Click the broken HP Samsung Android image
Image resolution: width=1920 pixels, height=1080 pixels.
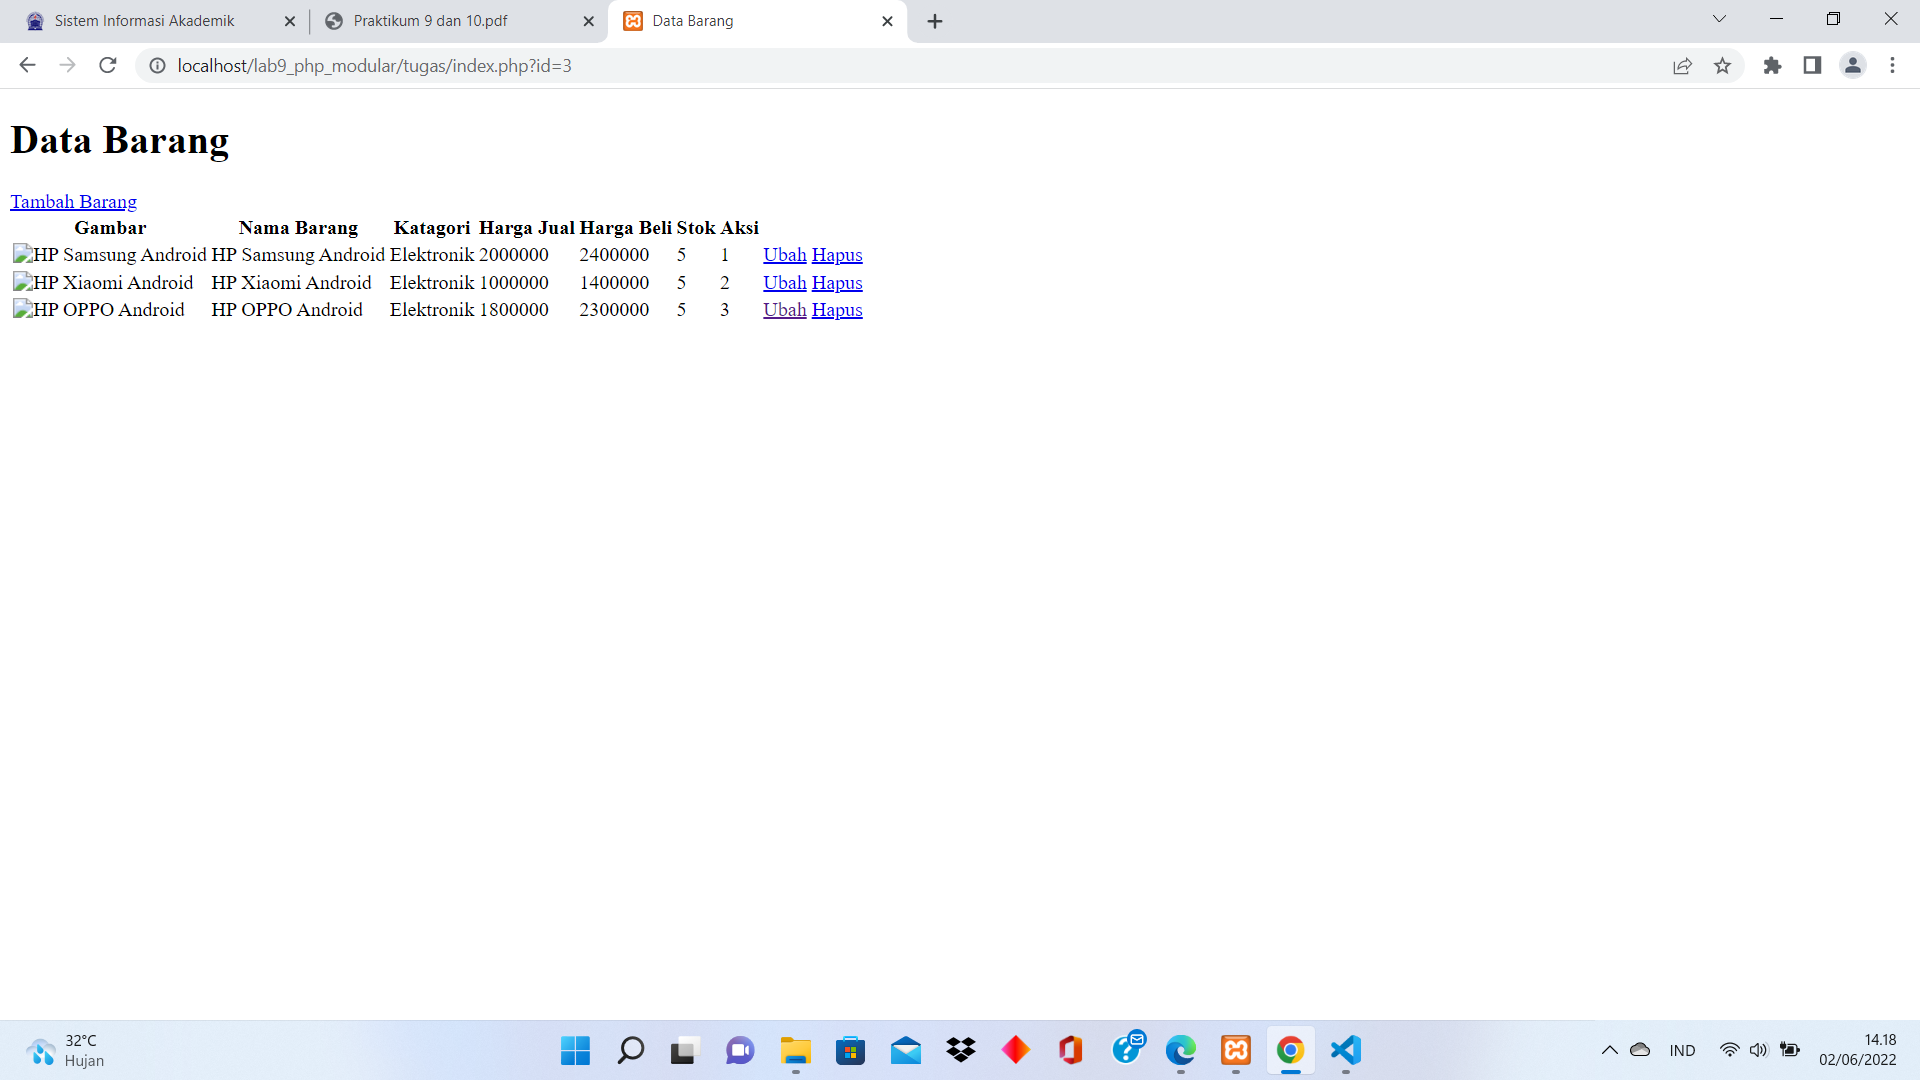110,255
